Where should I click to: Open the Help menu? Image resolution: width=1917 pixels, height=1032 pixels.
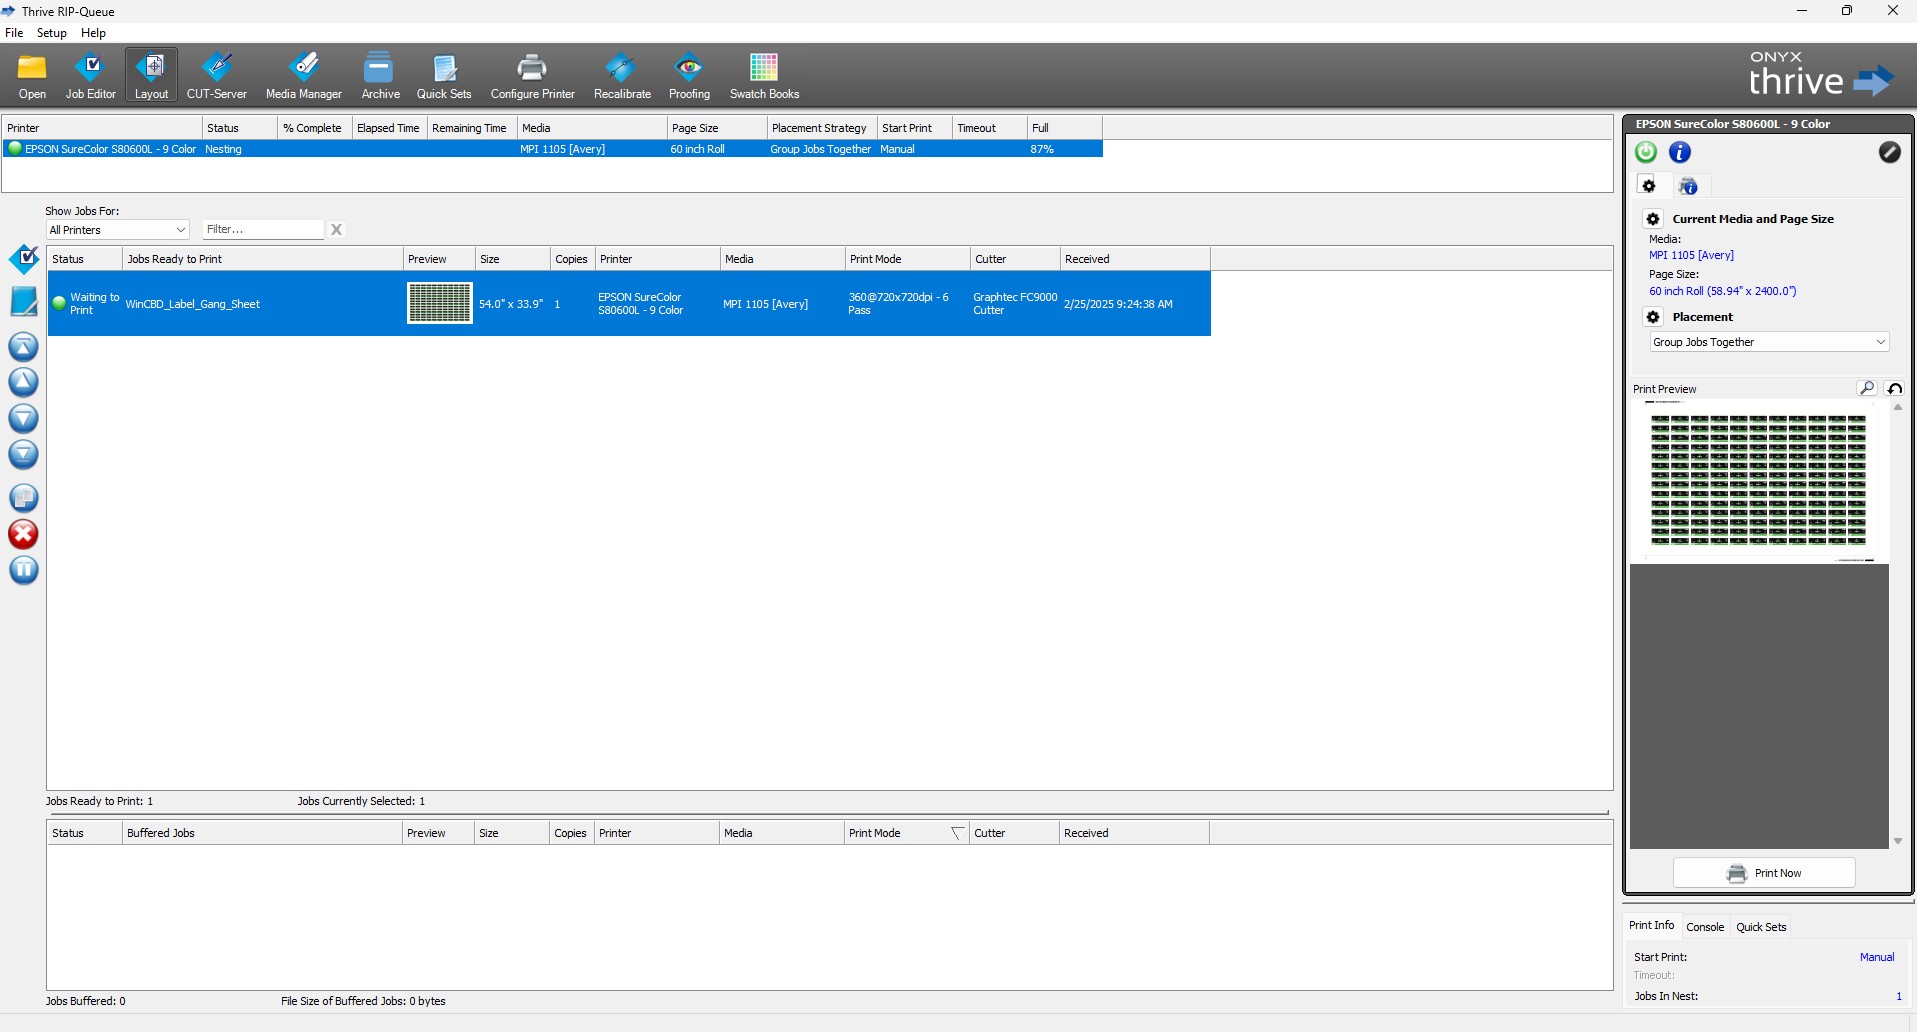tap(93, 33)
